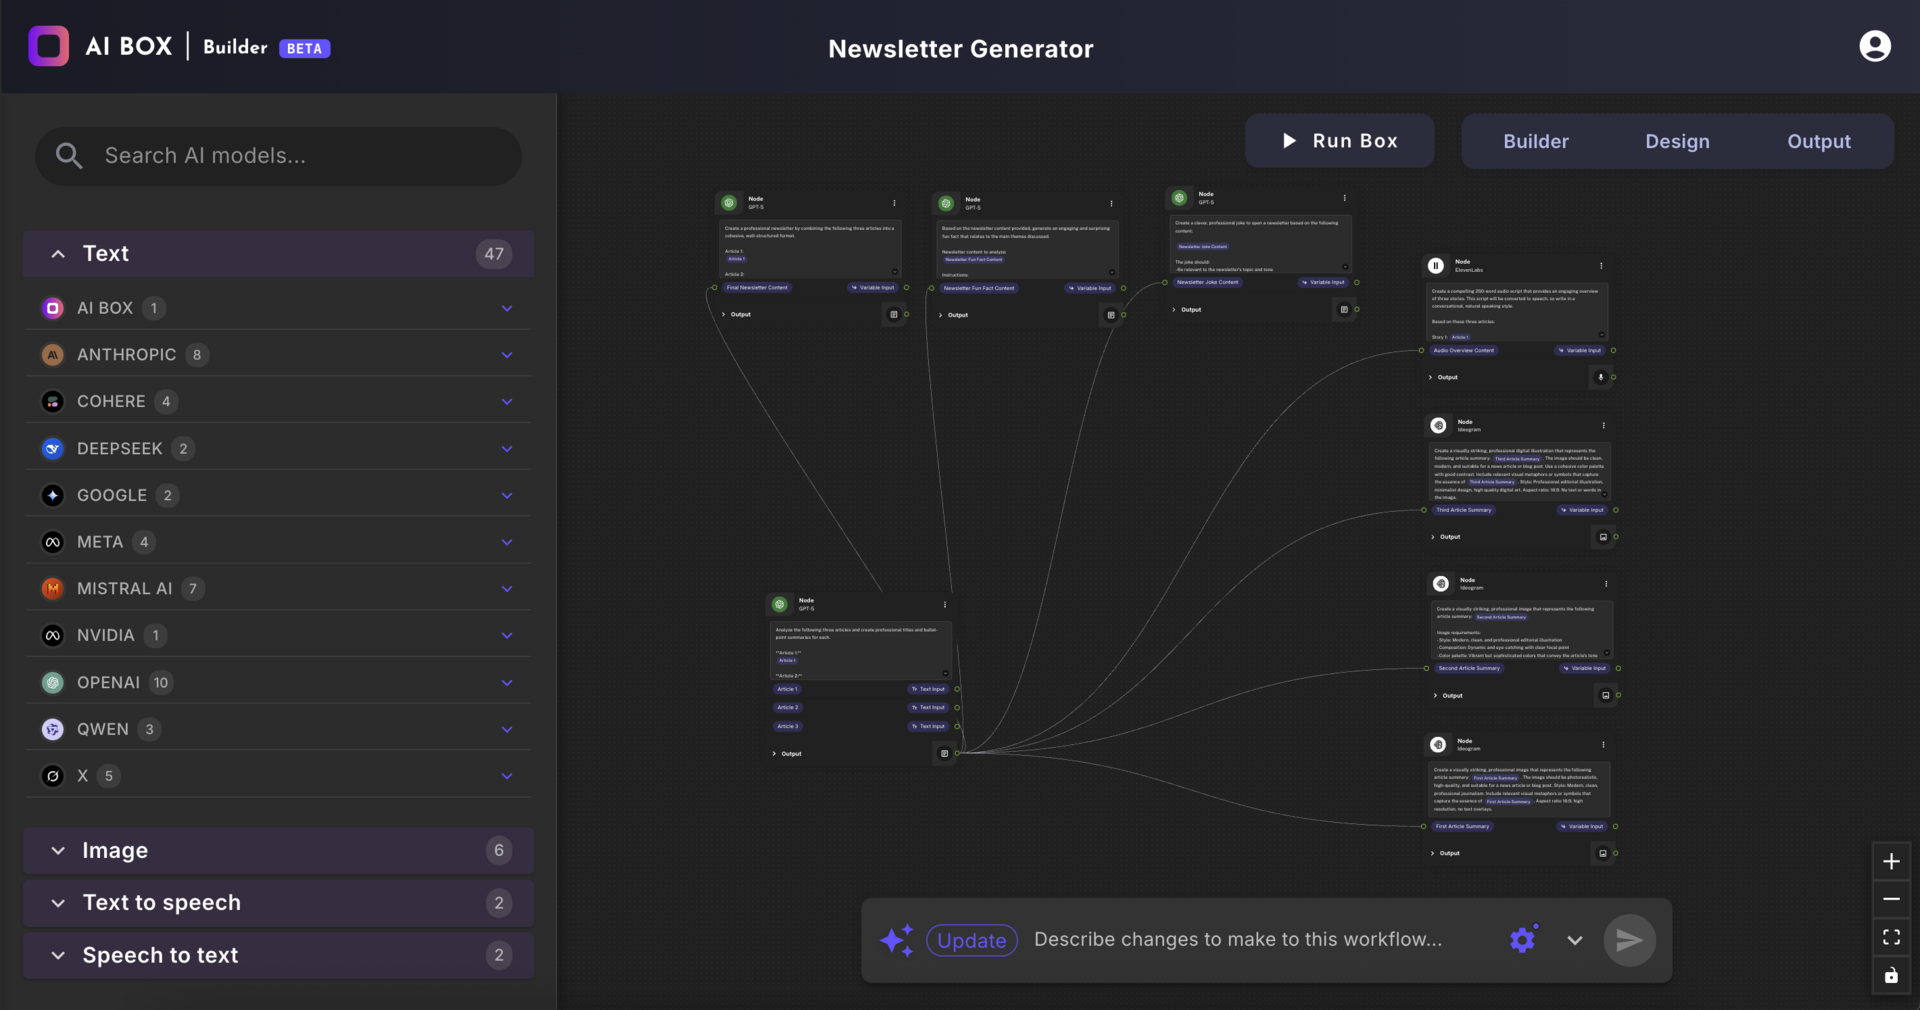Image resolution: width=1920 pixels, height=1010 pixels.
Task: Click the canvas lock icon
Action: tap(1891, 976)
